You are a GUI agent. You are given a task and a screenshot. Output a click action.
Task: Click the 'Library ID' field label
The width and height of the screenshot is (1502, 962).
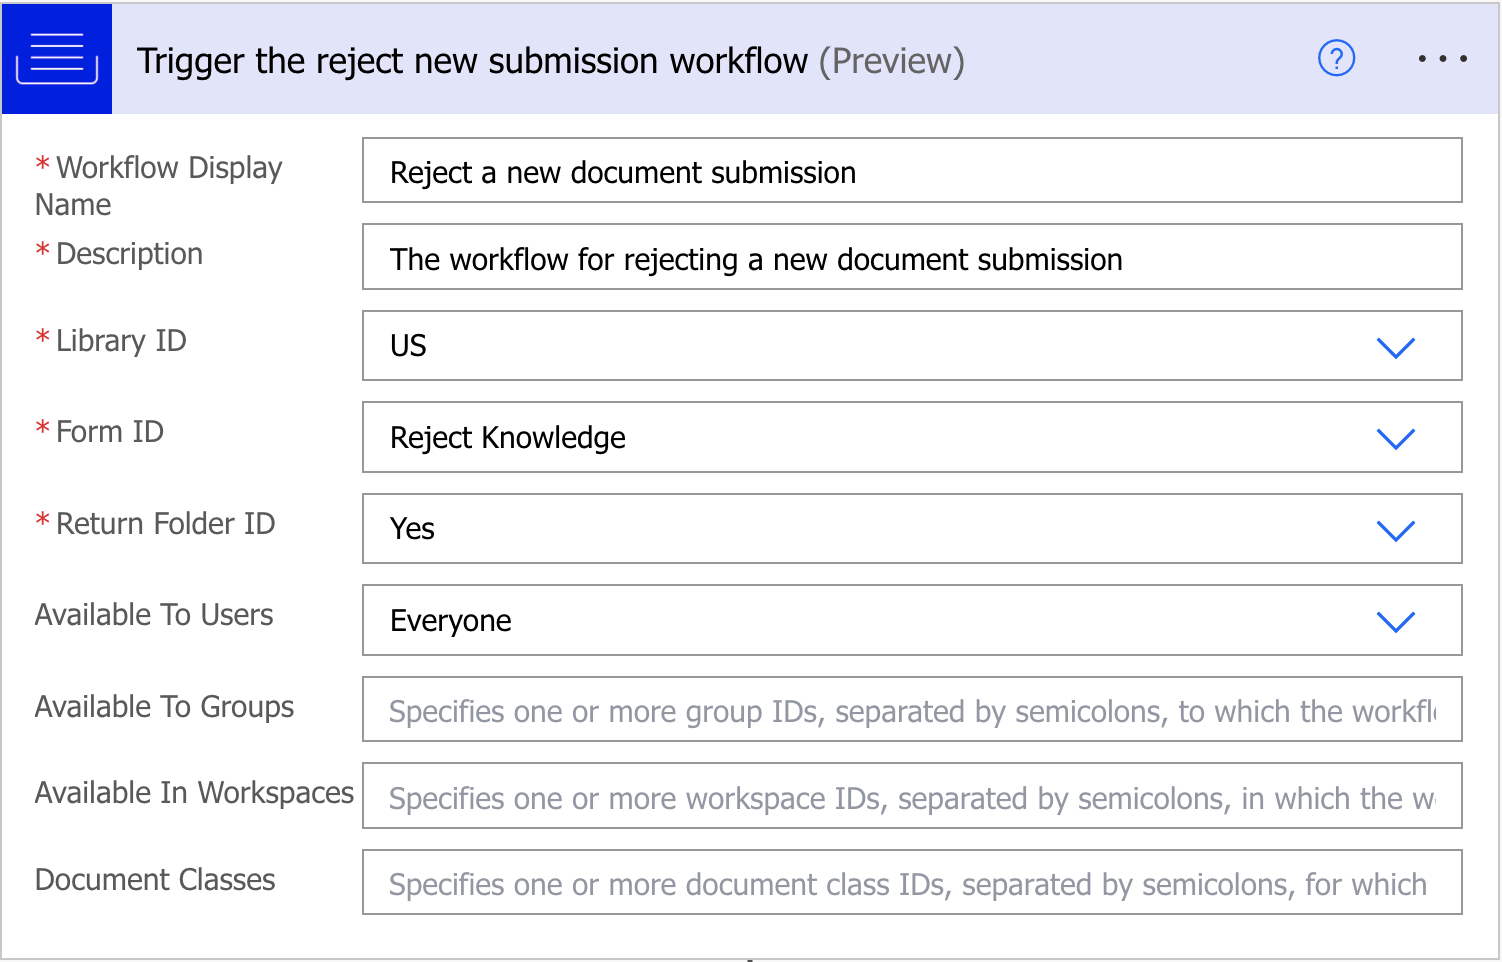click(x=120, y=341)
